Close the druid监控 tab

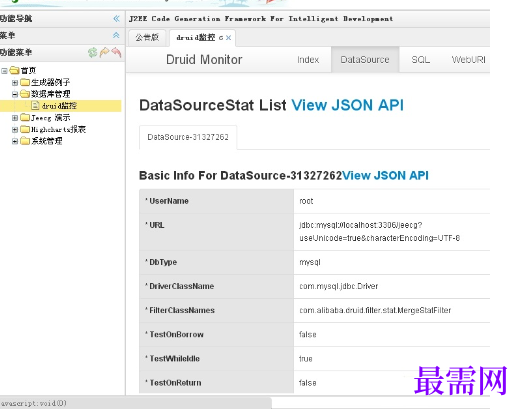tap(228, 38)
